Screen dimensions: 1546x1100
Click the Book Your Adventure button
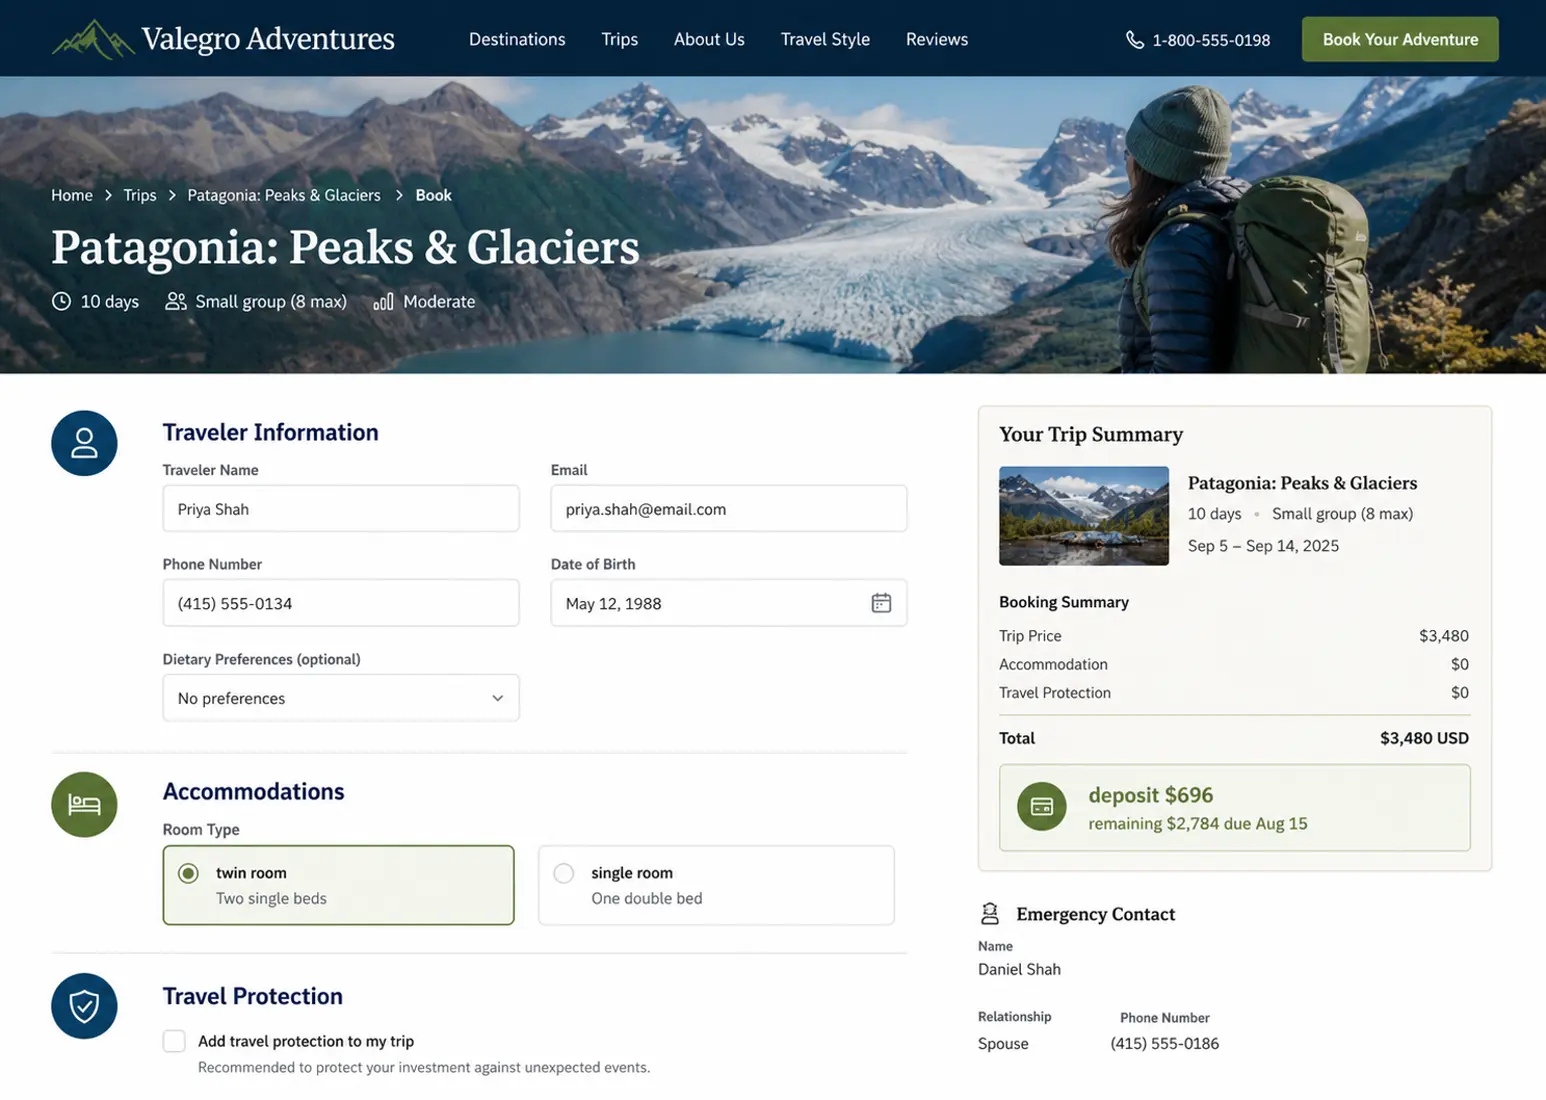[1400, 39]
